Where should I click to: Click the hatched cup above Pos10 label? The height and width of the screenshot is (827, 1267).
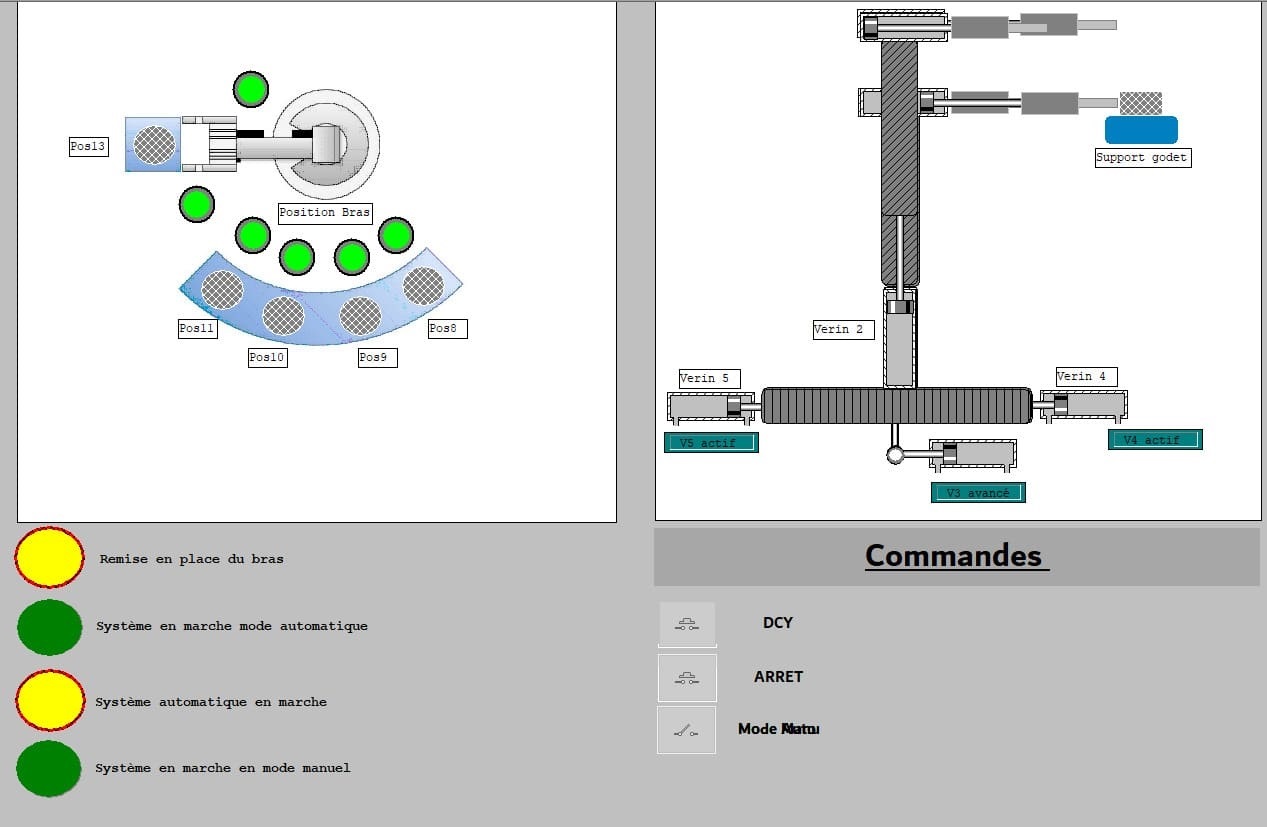(x=283, y=315)
